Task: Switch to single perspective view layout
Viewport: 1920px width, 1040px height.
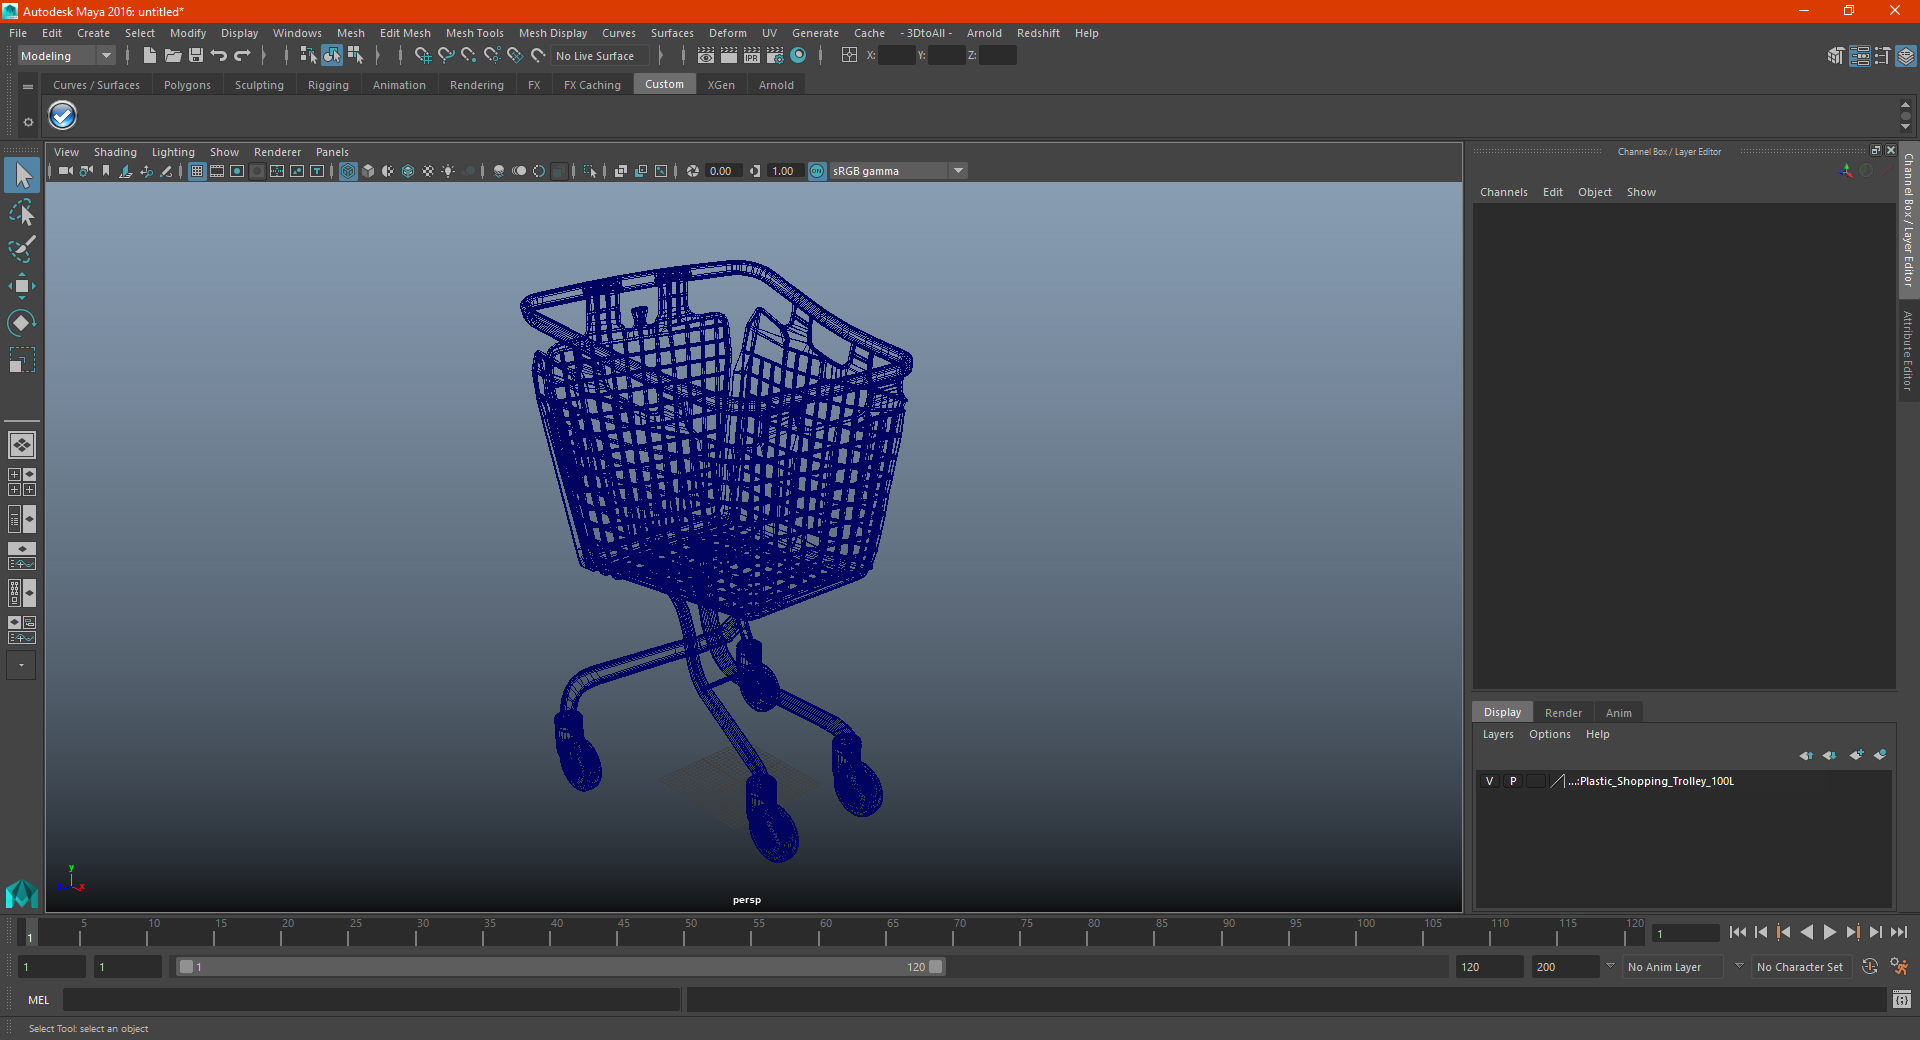Action: pos(22,445)
